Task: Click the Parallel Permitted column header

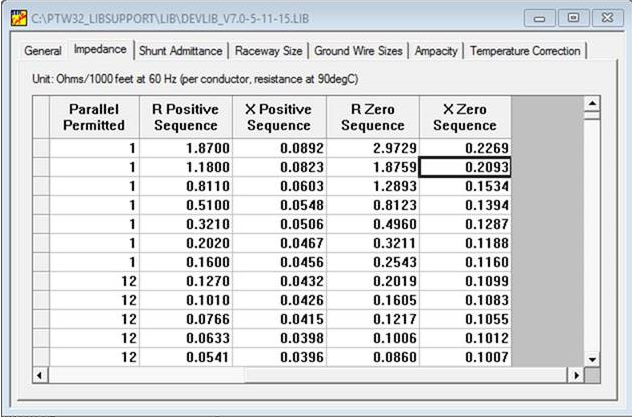Action: (x=94, y=117)
